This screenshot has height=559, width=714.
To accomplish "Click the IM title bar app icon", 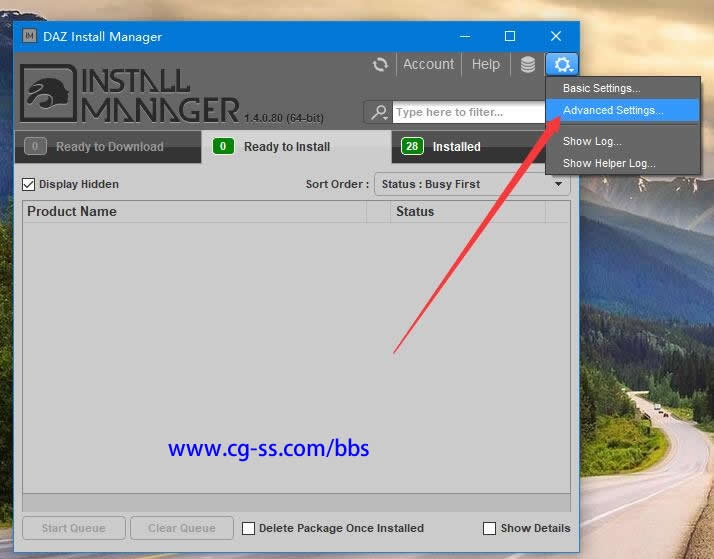I will (29, 37).
